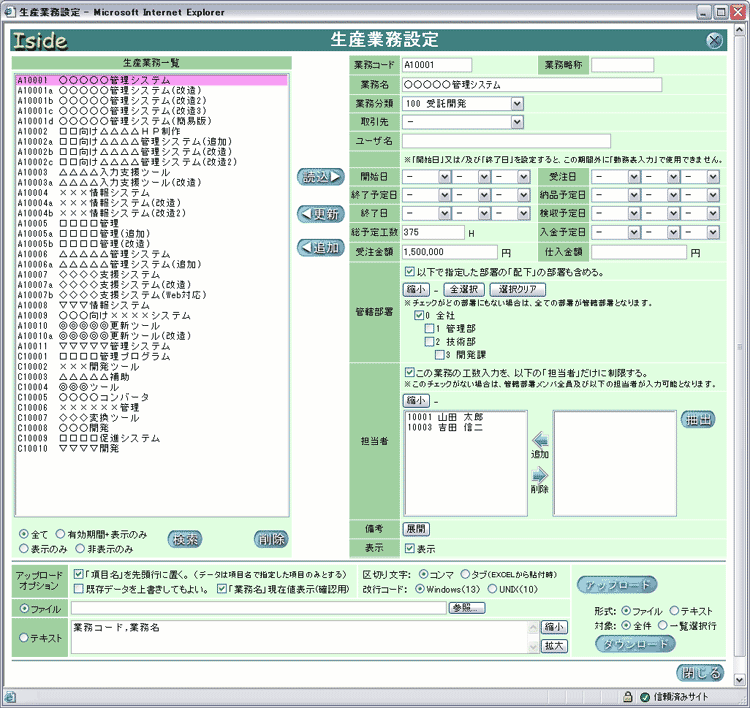Select the 有効期間+表示のみ radio button
Image resolution: width=750 pixels, height=708 pixels.
pyautogui.click(x=60, y=534)
